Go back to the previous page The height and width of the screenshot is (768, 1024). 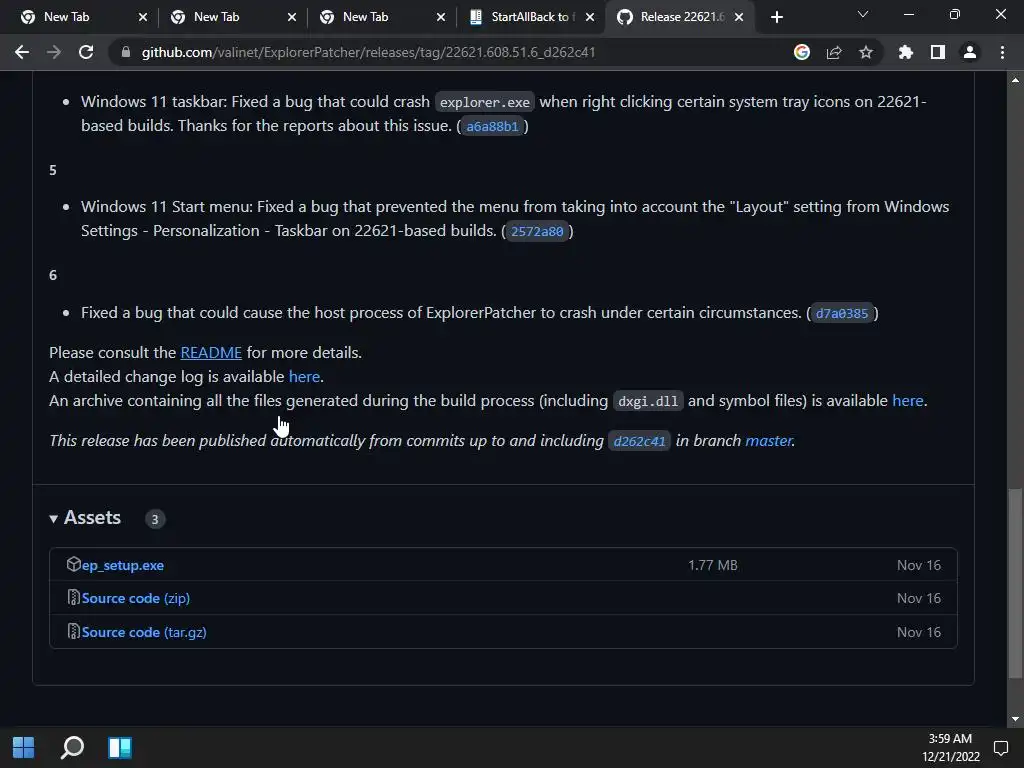coord(22,52)
